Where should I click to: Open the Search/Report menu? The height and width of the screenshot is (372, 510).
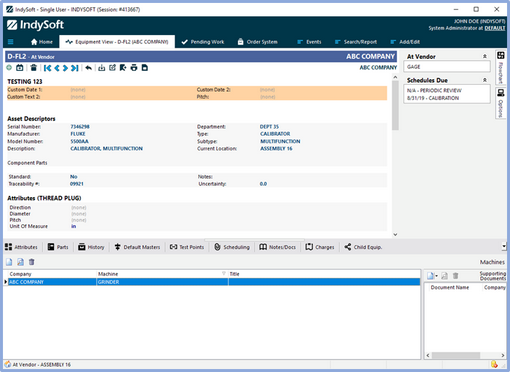pyautogui.click(x=356, y=42)
